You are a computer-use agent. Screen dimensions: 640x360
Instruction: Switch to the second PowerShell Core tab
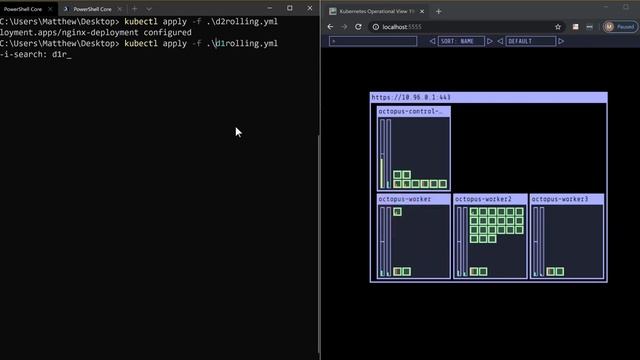coord(92,9)
